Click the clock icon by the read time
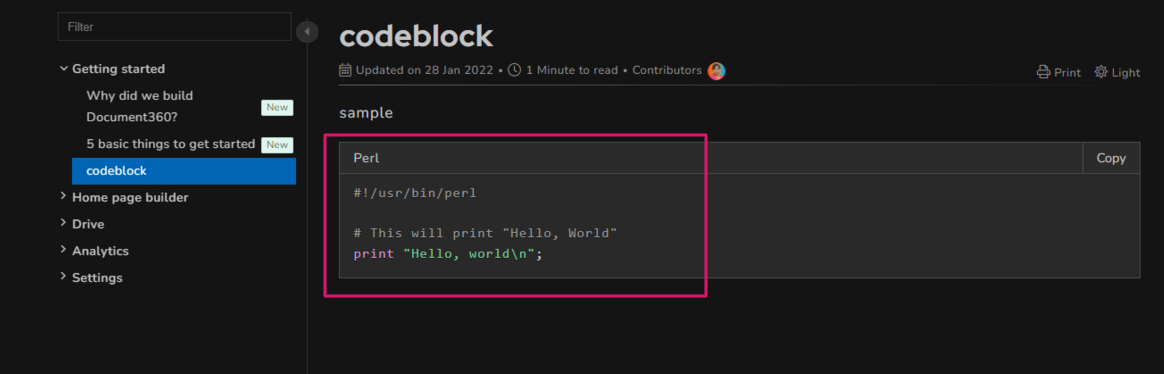1164x374 pixels. [514, 70]
